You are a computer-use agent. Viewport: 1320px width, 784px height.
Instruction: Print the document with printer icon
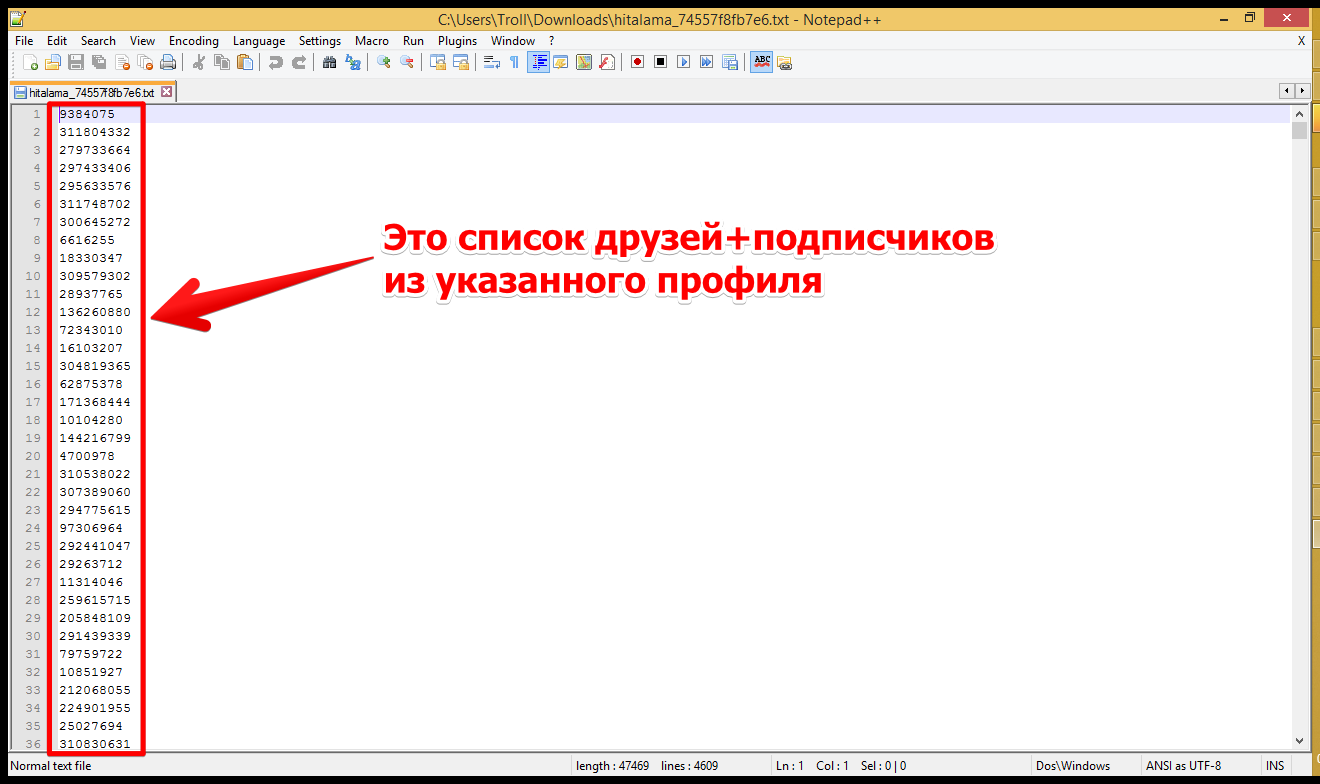[168, 62]
